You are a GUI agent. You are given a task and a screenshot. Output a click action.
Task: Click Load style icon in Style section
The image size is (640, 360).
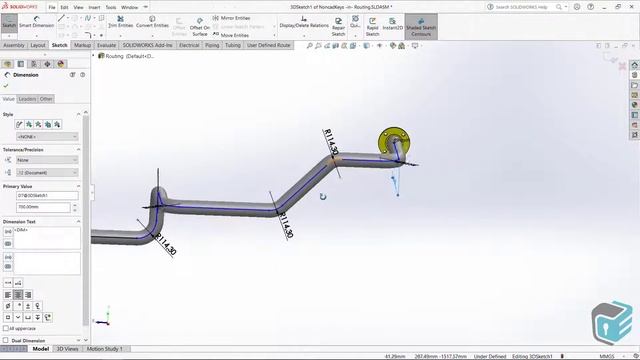pyautogui.click(x=57, y=124)
